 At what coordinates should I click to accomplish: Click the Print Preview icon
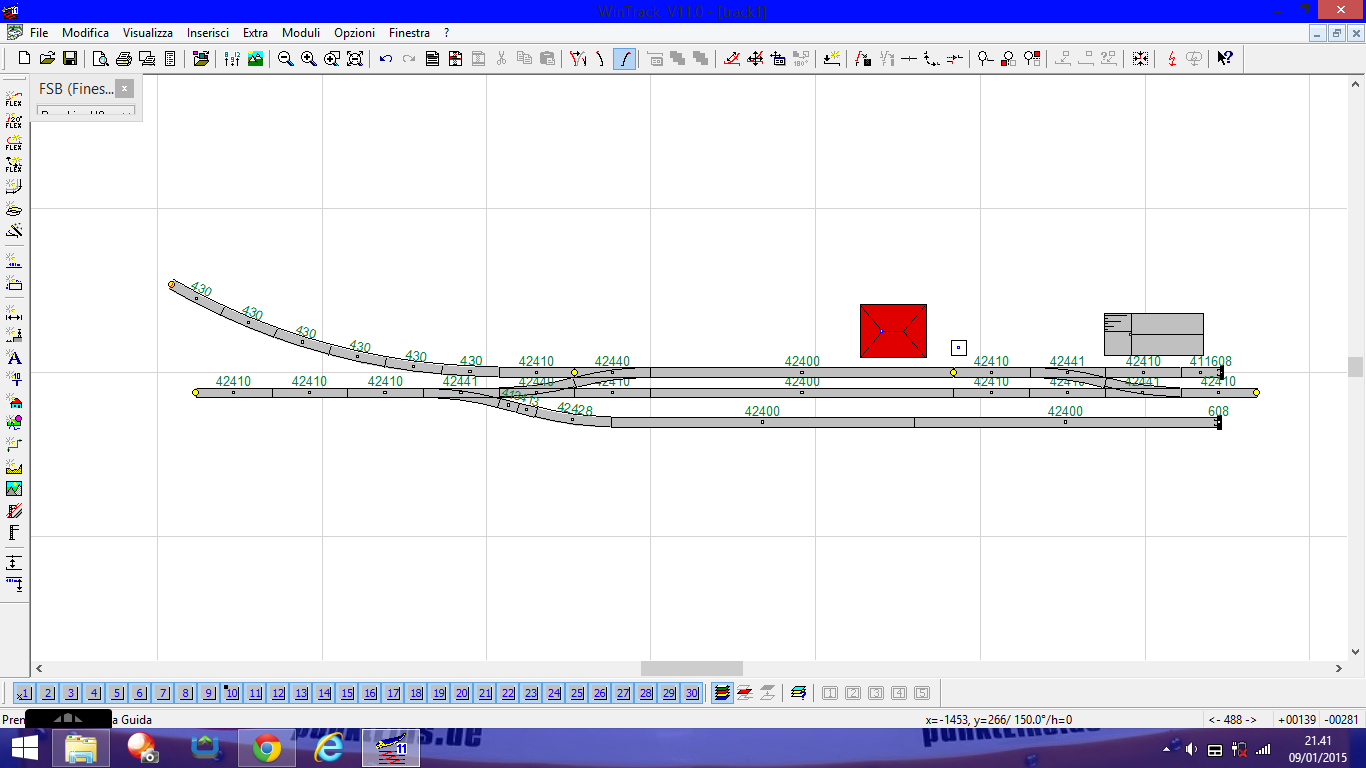coord(100,59)
